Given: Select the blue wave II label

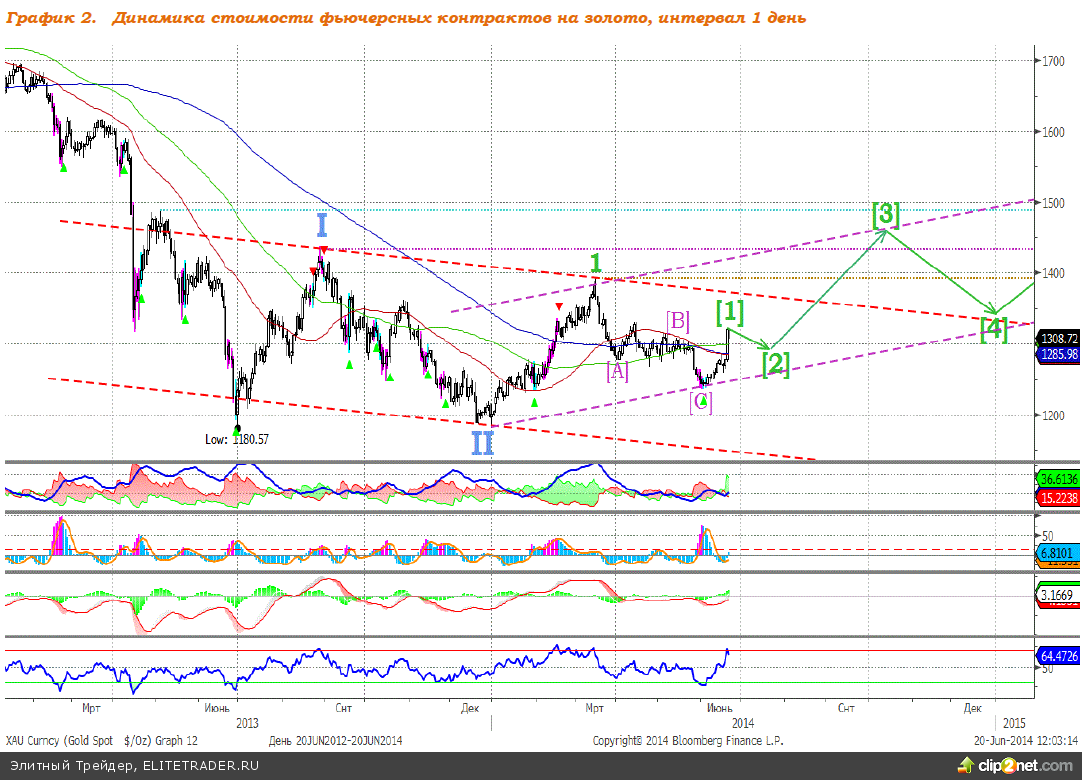Looking at the screenshot, I should pyautogui.click(x=482, y=443).
